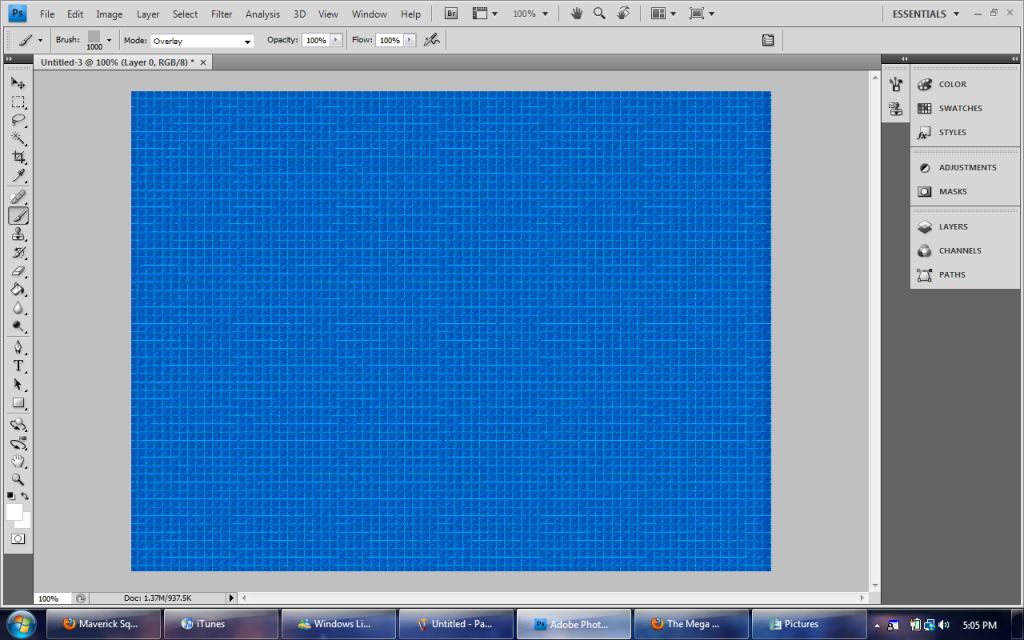Open the Swatches panel

pos(959,108)
